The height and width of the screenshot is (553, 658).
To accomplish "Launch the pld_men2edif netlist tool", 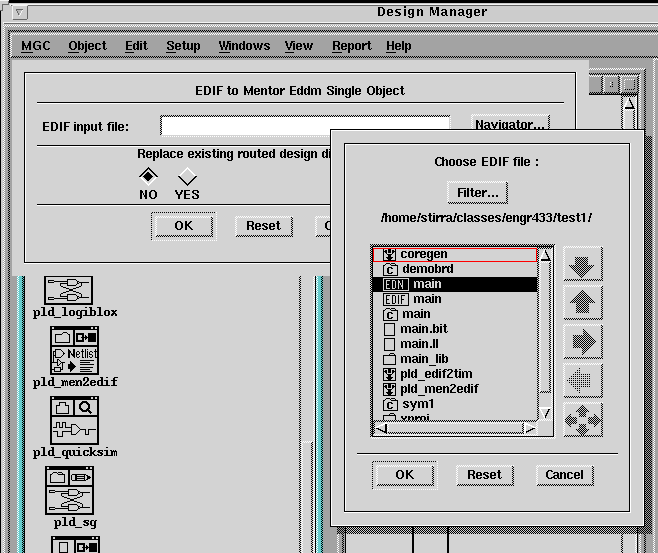I will coord(74,350).
